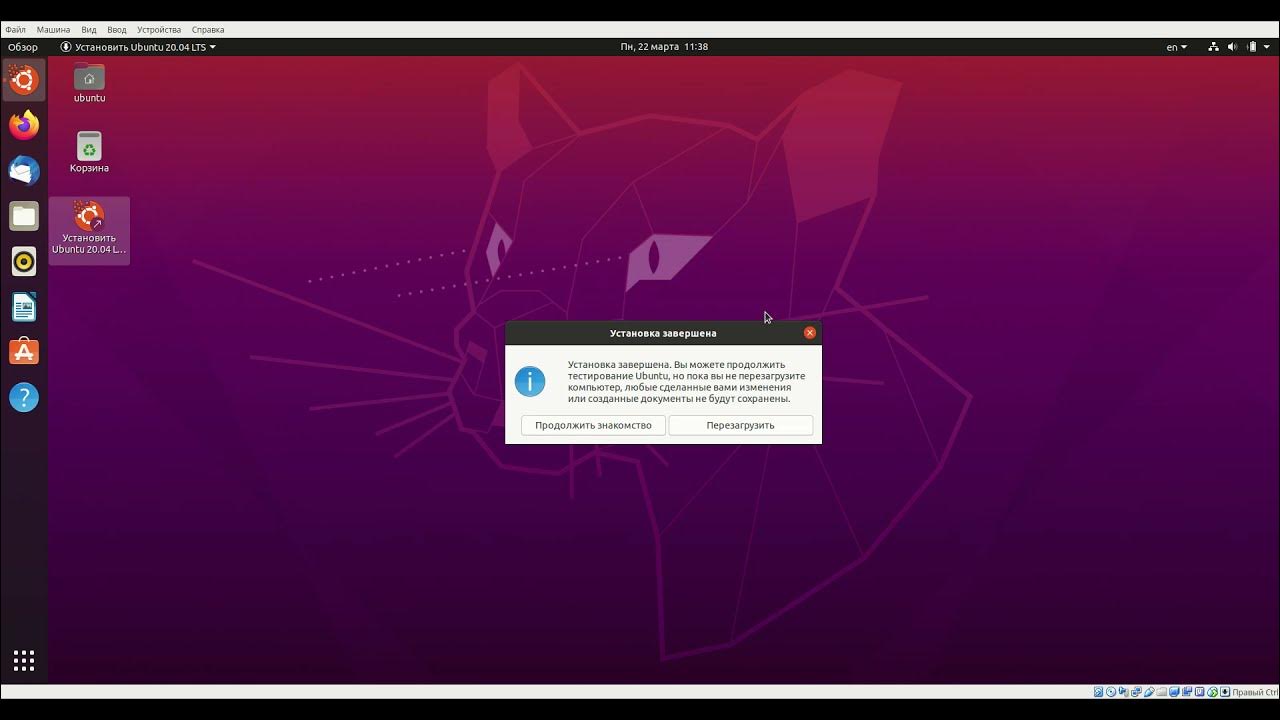This screenshot has height=720, width=1280.
Task: Open the Файл menu
Action: point(15,30)
